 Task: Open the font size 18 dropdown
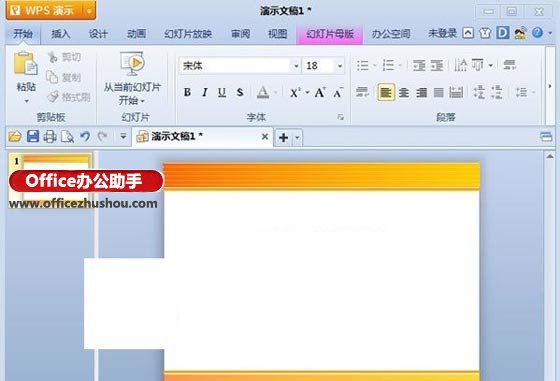pyautogui.click(x=340, y=66)
